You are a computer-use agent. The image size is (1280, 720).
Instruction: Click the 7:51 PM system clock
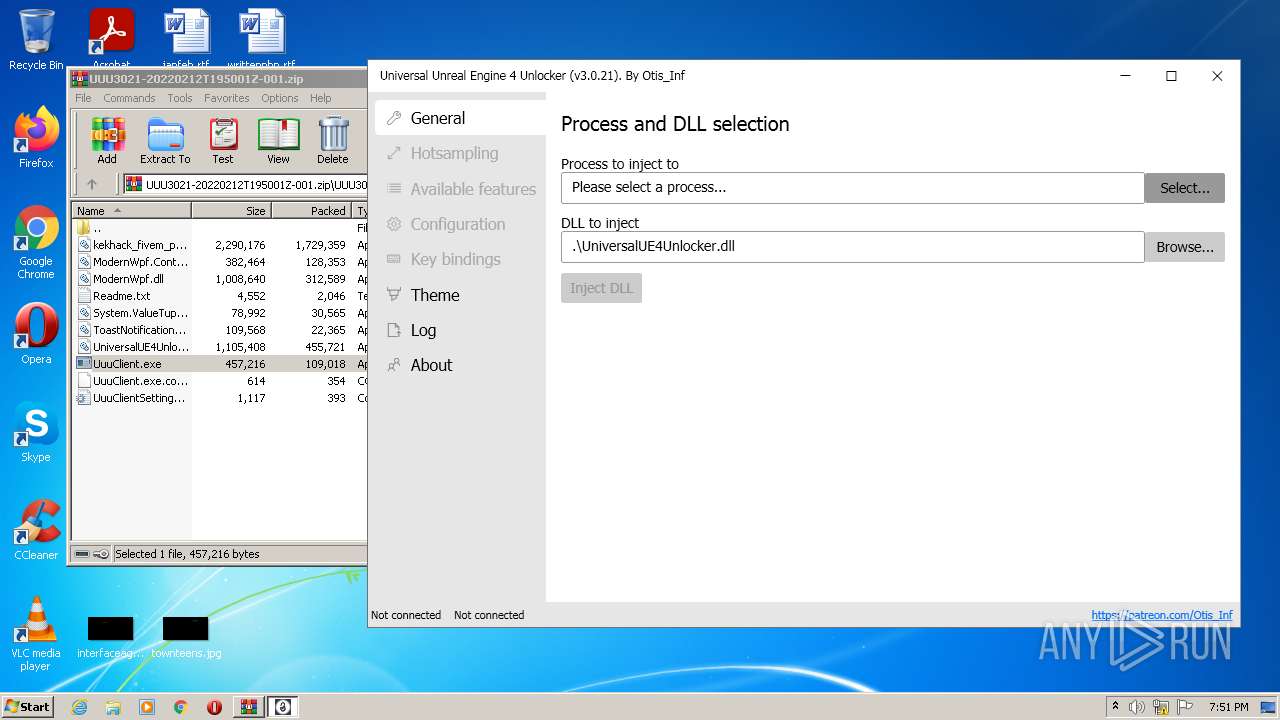1228,707
